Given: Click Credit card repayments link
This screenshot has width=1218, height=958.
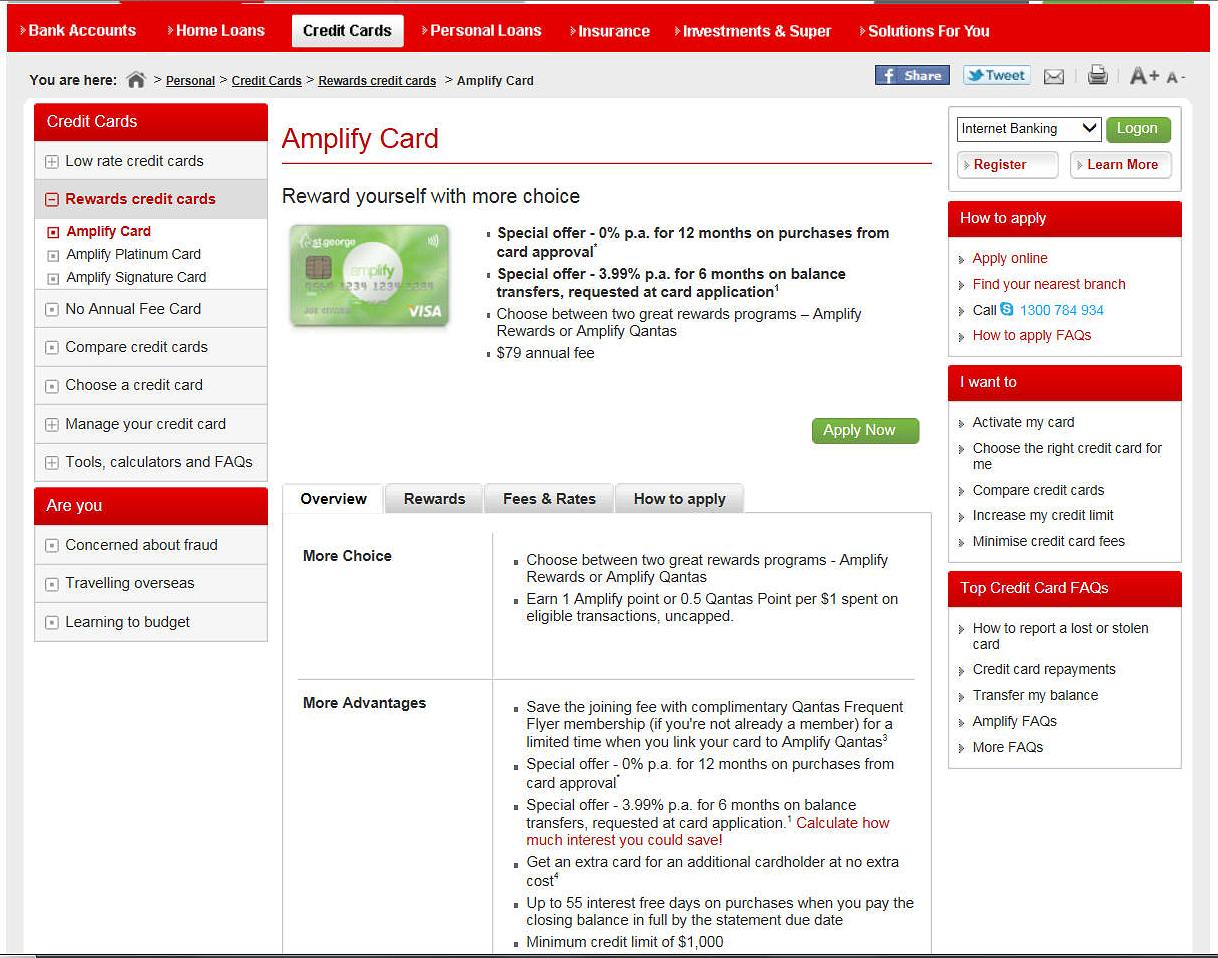Looking at the screenshot, I should [x=1044, y=669].
